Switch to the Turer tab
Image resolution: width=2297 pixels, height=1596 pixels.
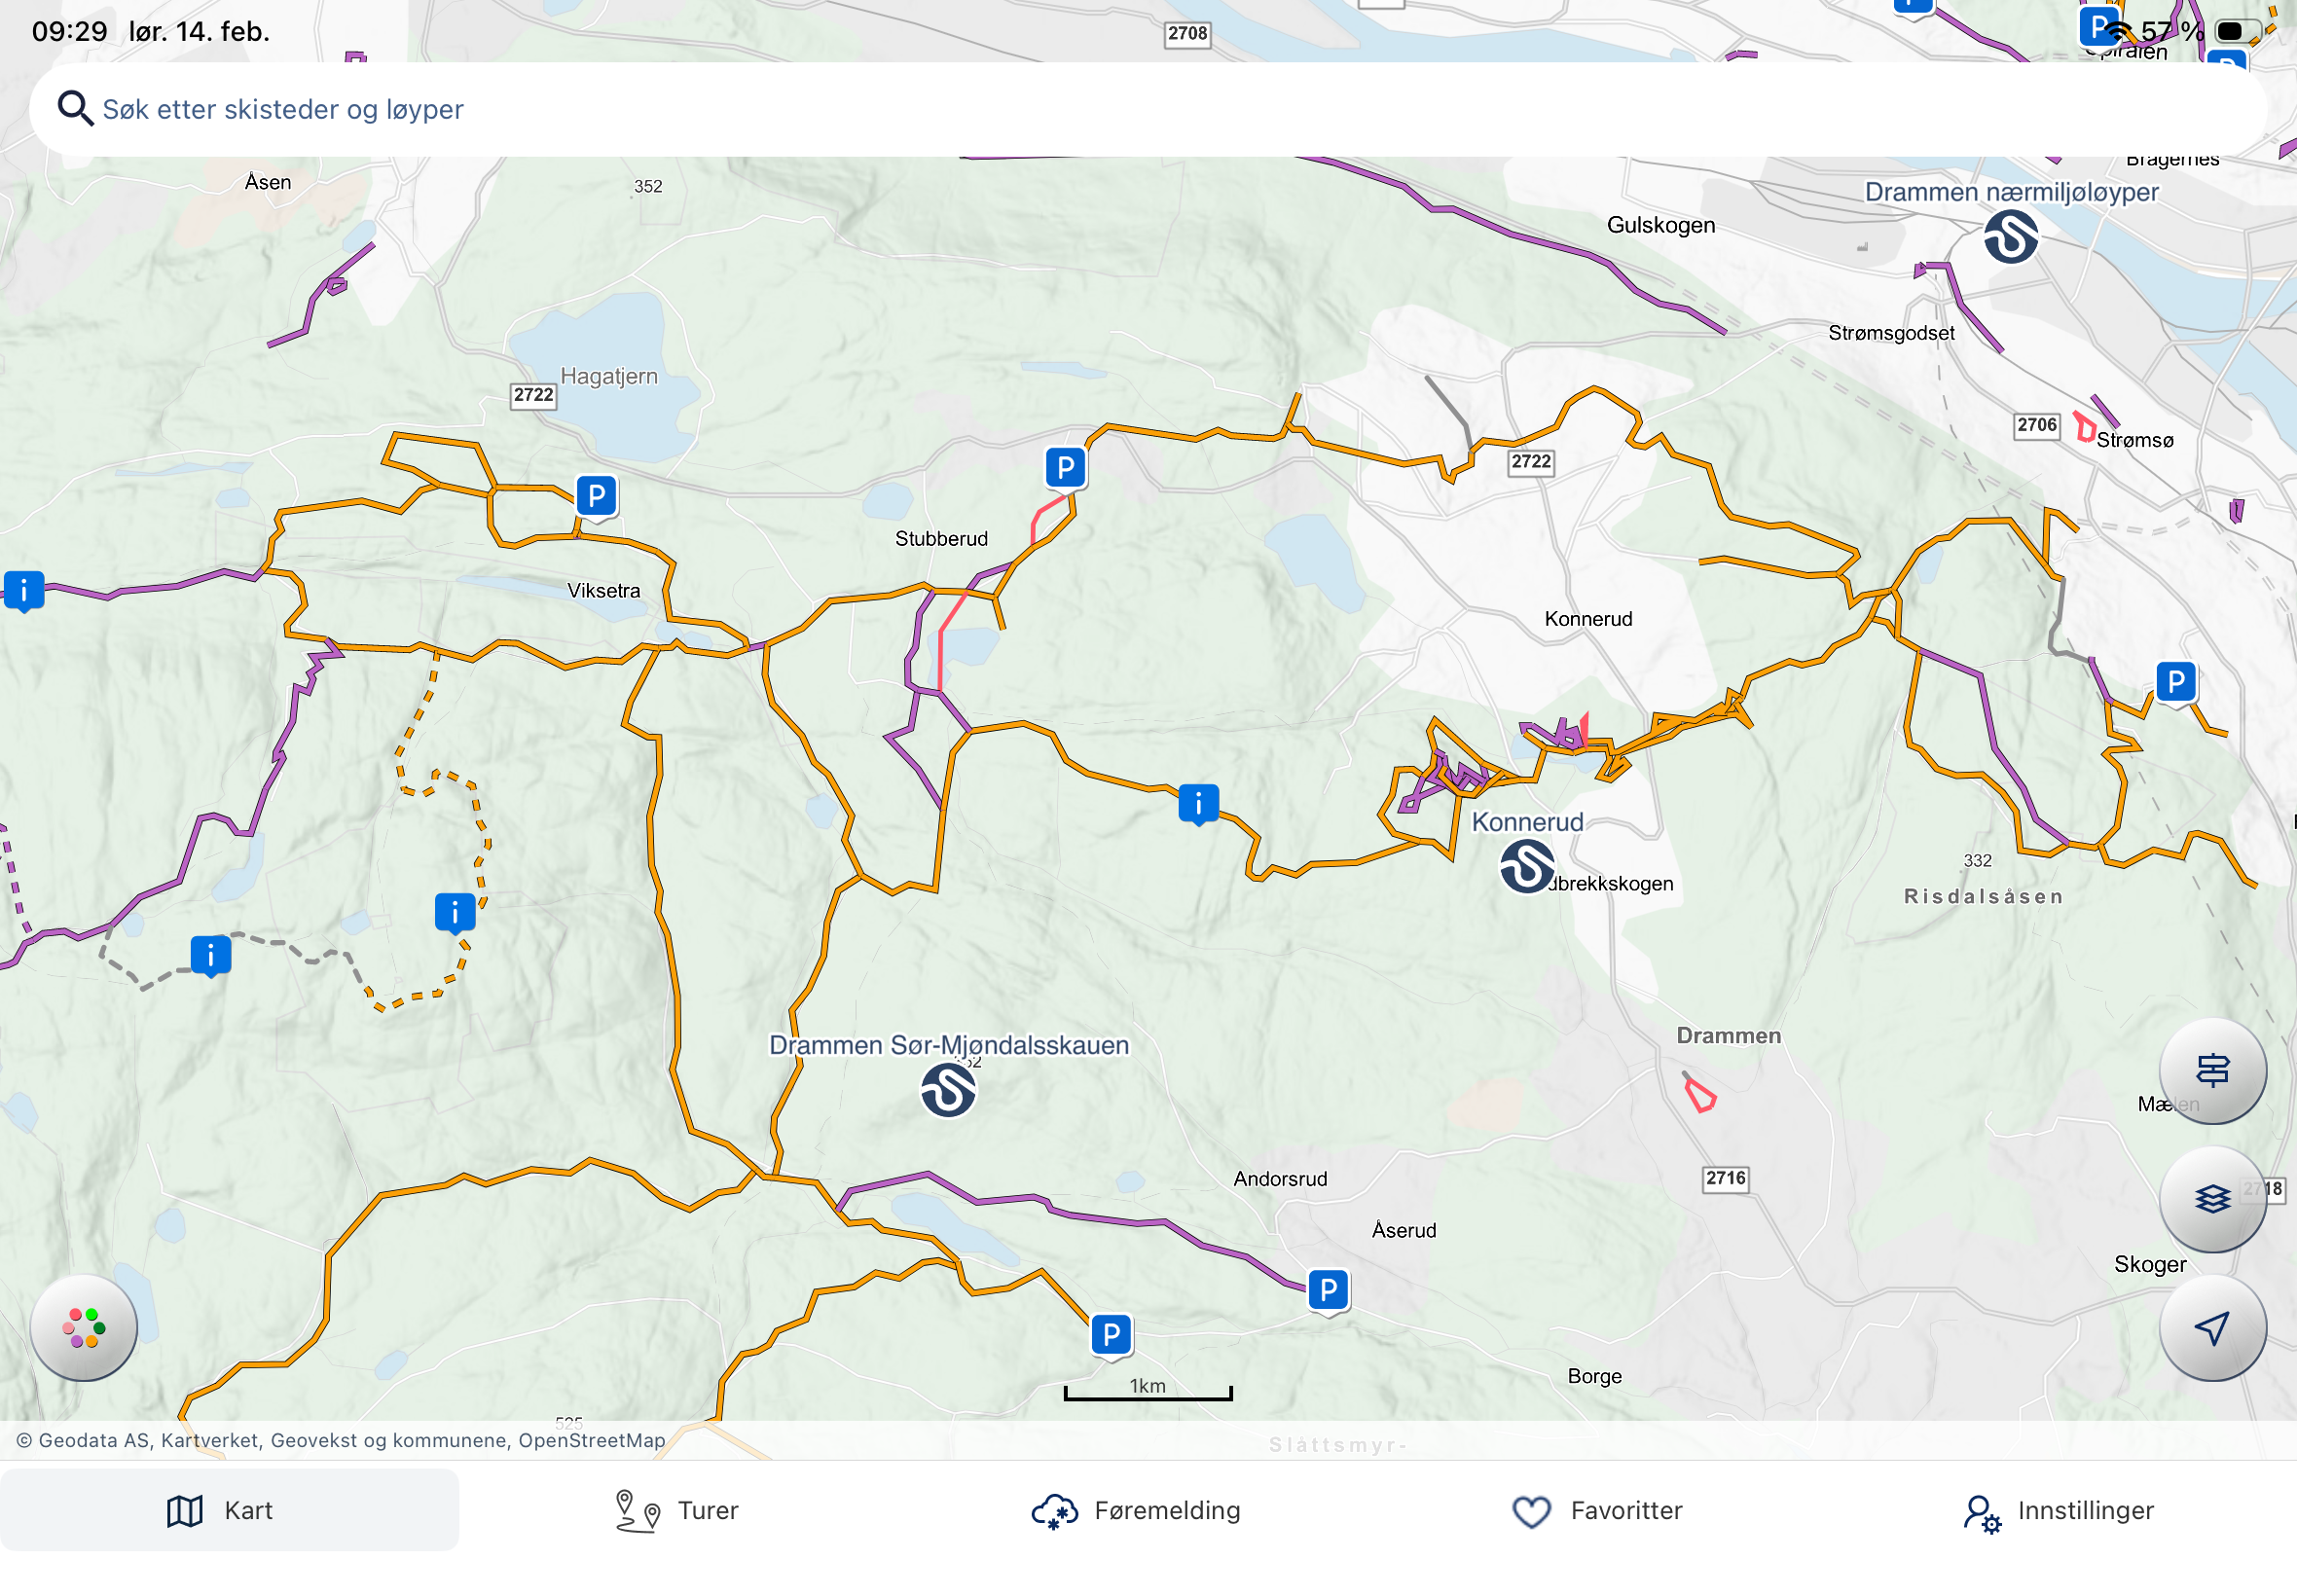677,1510
